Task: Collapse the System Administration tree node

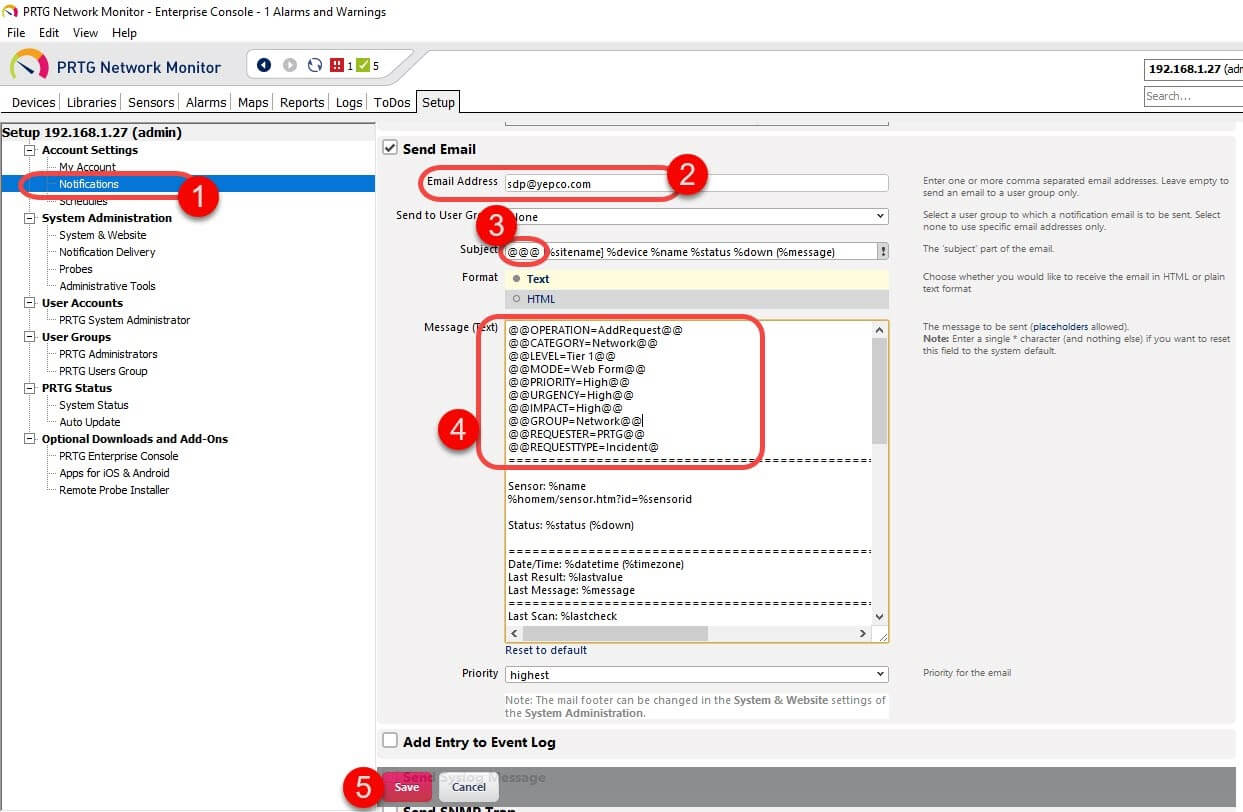Action: [x=30, y=218]
